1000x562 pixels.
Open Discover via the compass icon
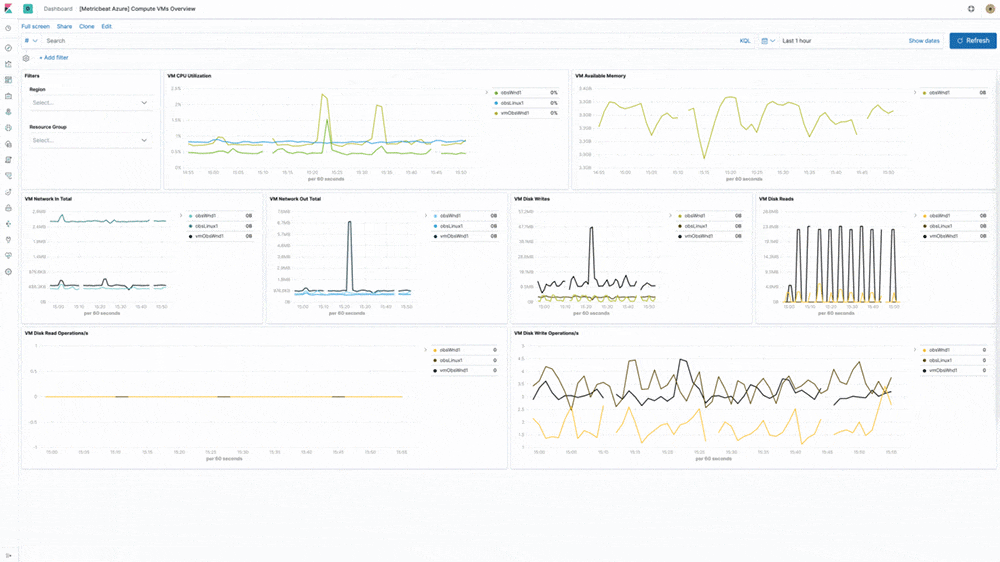[x=8, y=48]
